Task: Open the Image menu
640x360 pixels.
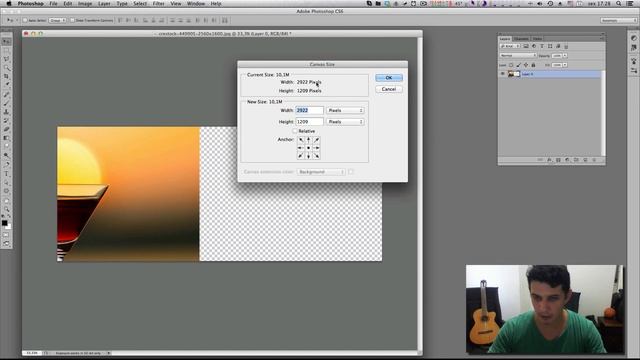Action: click(x=85, y=3)
